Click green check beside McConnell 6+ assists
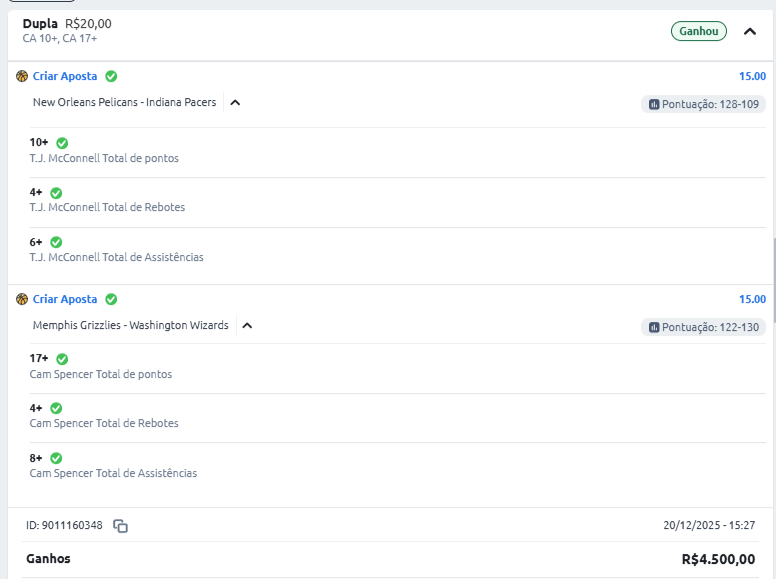 (56, 242)
